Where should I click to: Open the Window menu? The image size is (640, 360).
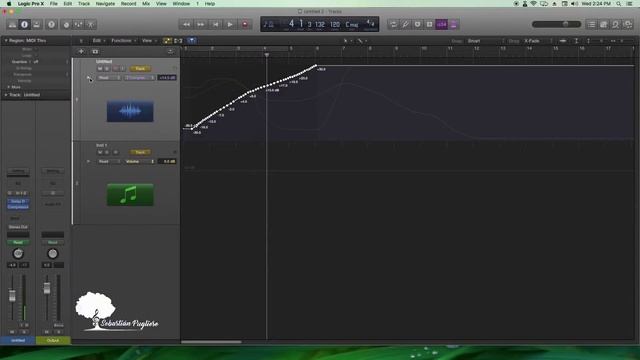[181, 4]
